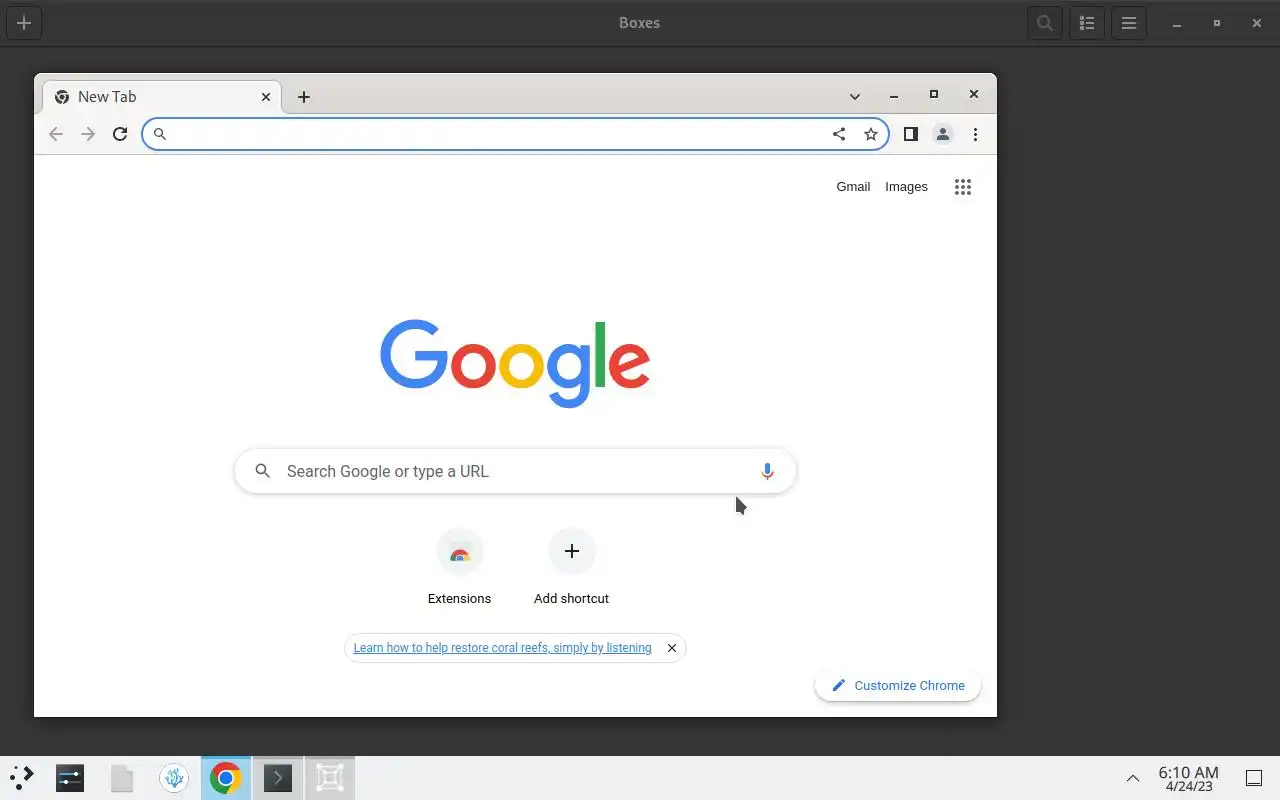
Task: Open the Boxes hamburger menu
Action: click(1129, 23)
